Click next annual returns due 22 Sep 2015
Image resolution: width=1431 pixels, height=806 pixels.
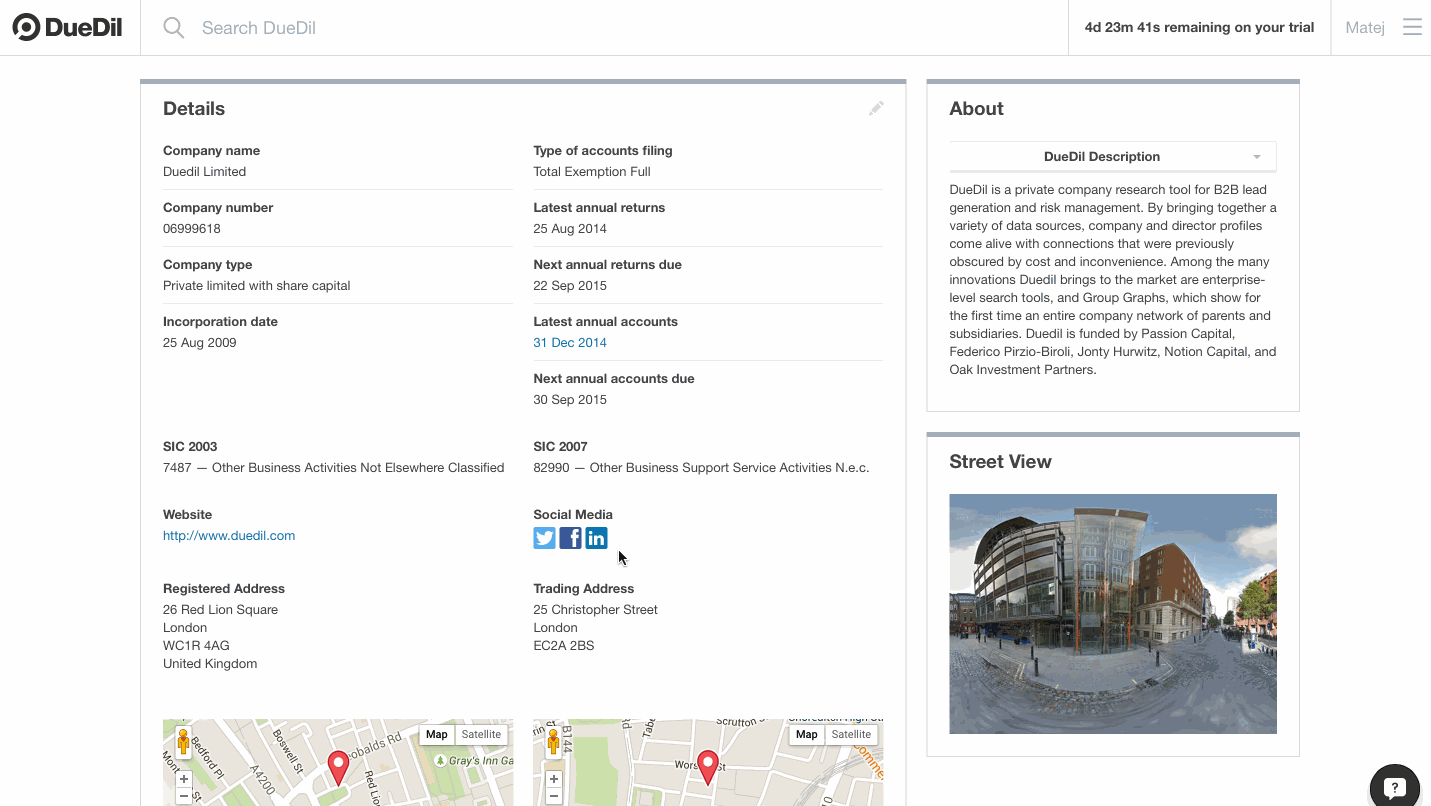[570, 286]
